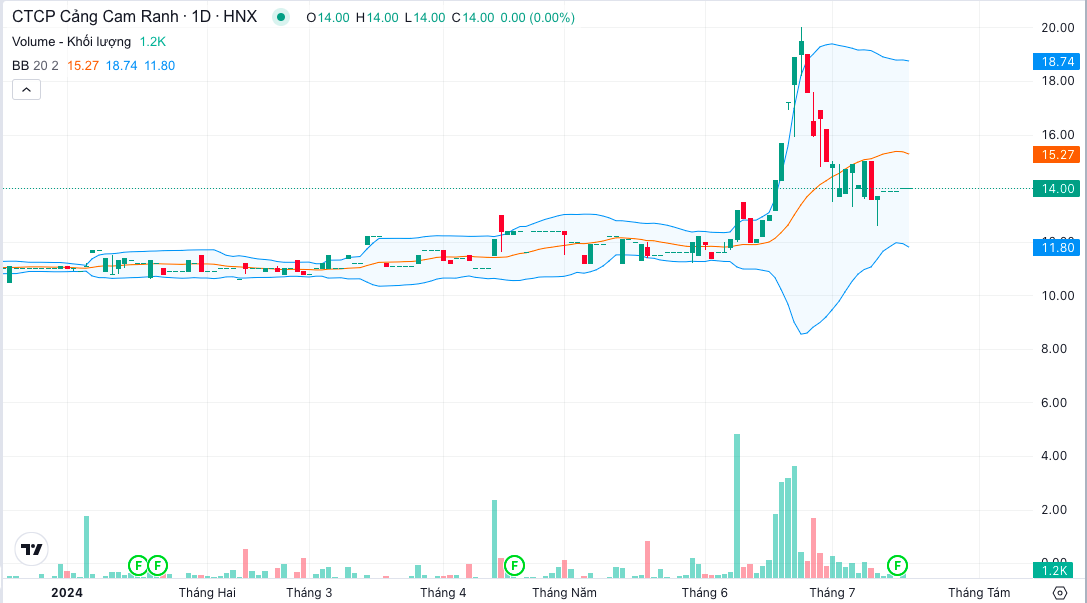1087x603 pixels.
Task: Click the close value C14.00
Action: pyautogui.click(x=473, y=17)
